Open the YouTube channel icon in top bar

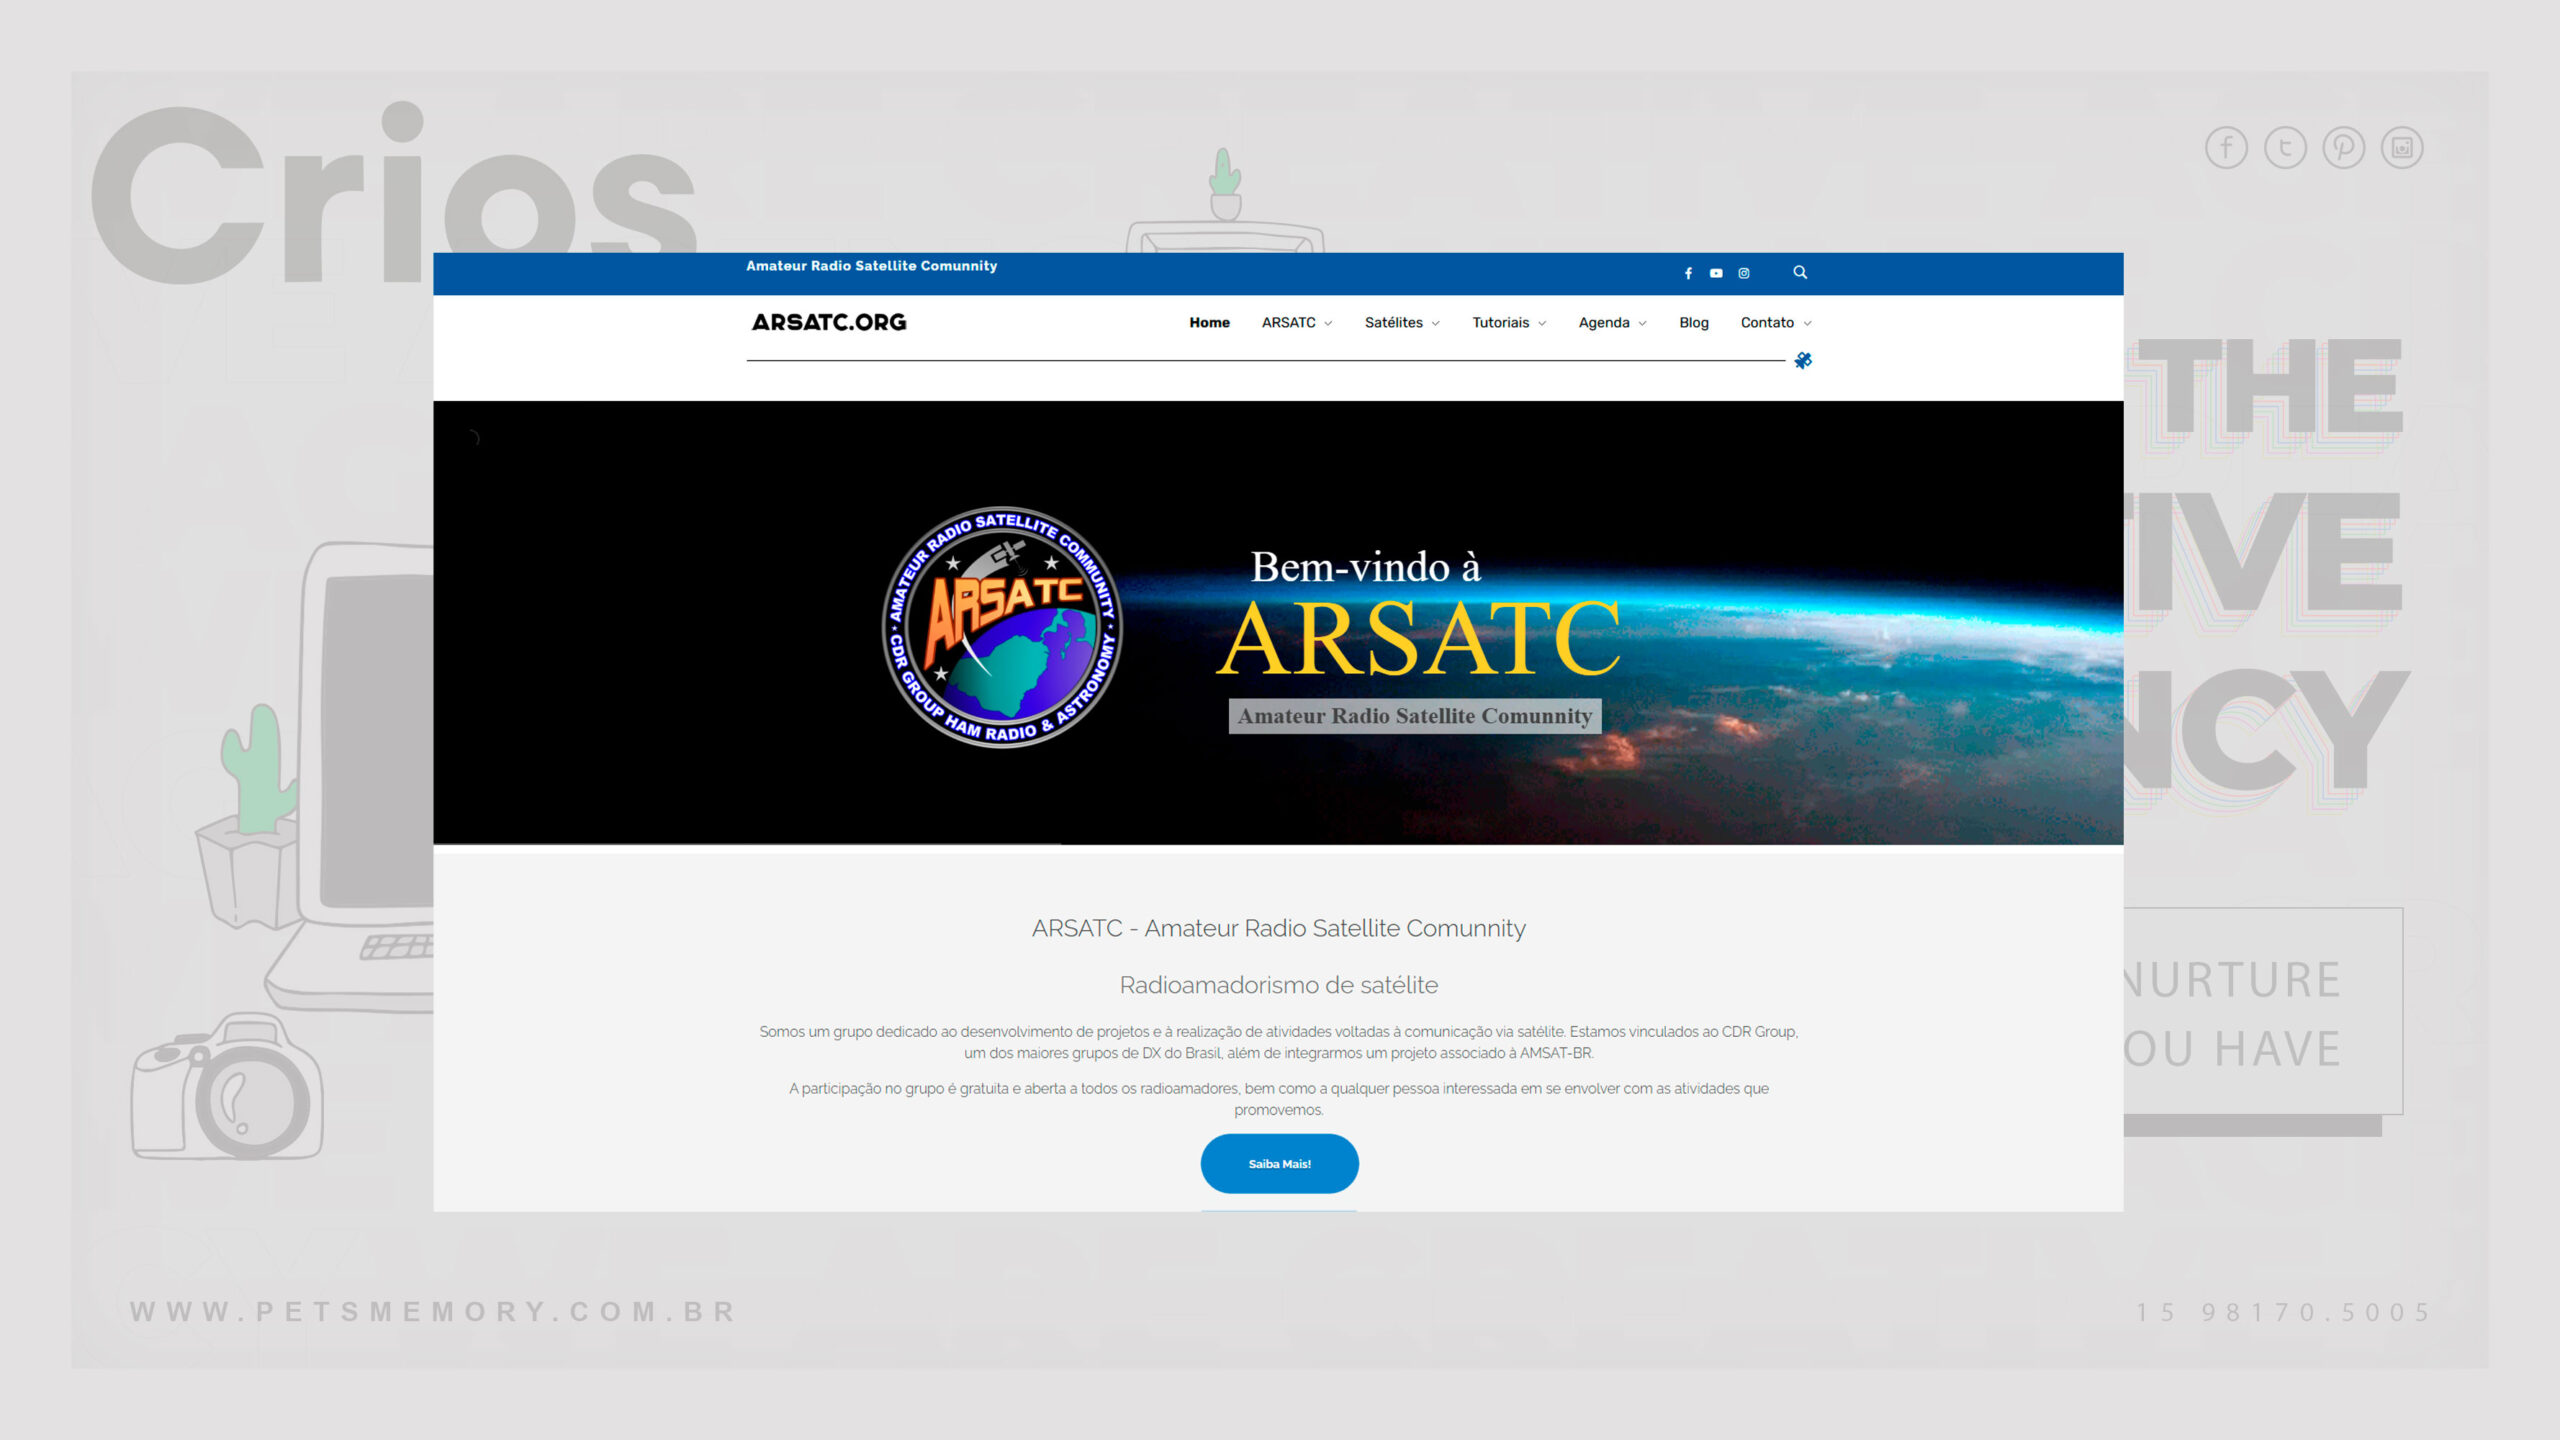[1716, 273]
